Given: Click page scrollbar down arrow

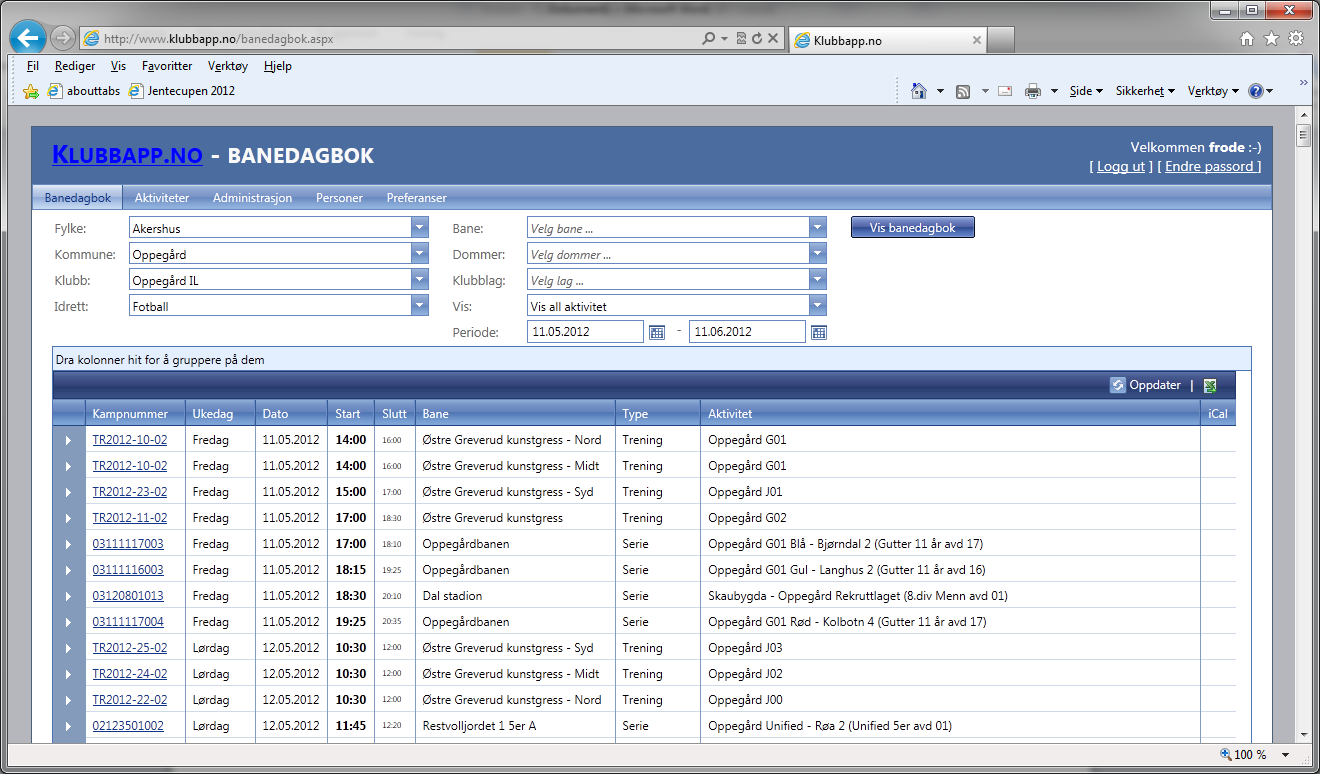Looking at the screenshot, I should point(1302,734).
